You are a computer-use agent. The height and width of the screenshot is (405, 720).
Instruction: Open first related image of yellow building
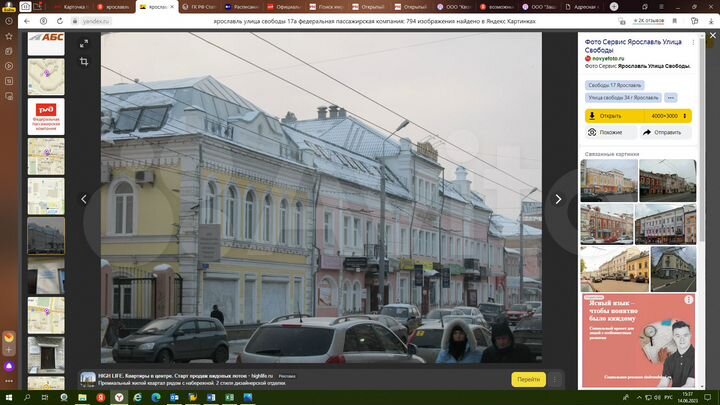click(609, 180)
